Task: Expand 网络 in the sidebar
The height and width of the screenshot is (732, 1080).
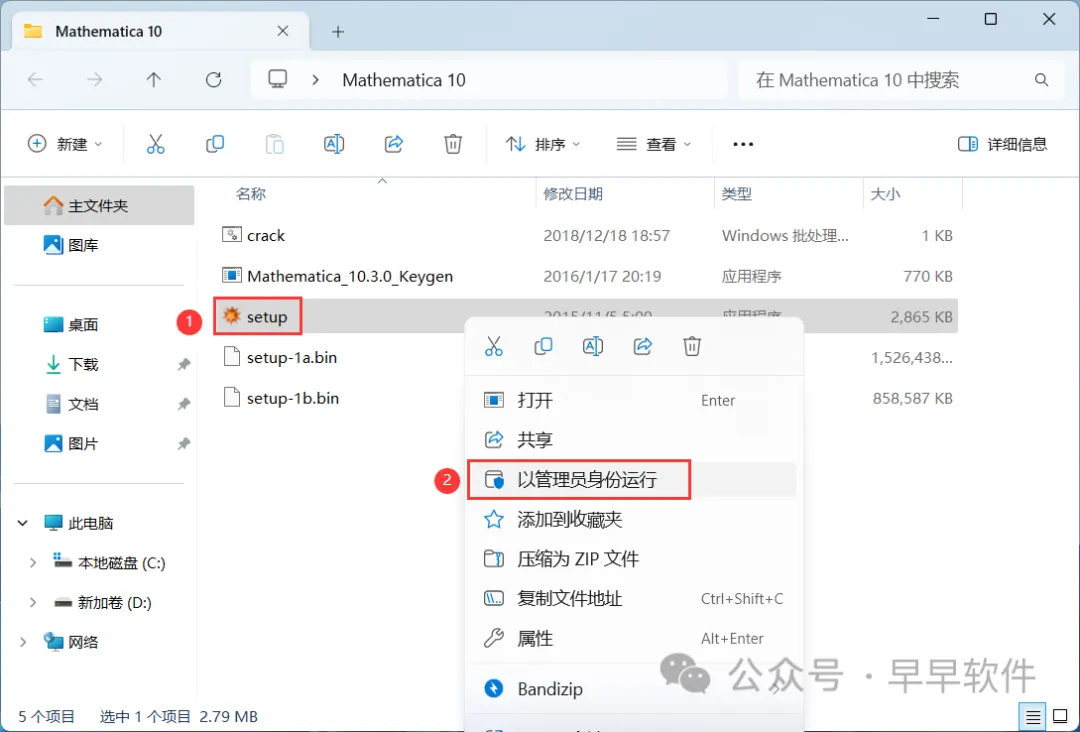Action: coord(23,642)
